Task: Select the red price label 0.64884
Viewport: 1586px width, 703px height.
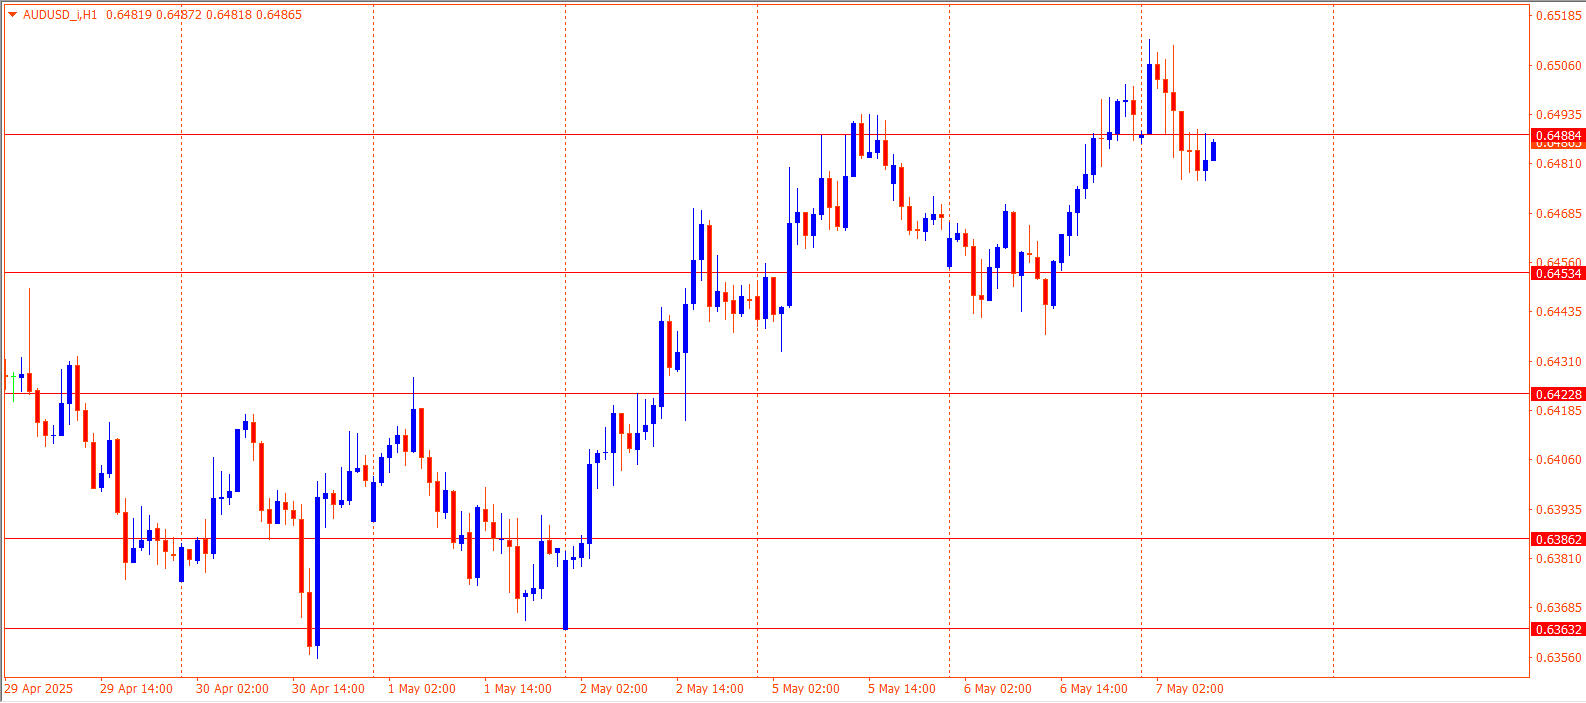Action: pyautogui.click(x=1558, y=135)
